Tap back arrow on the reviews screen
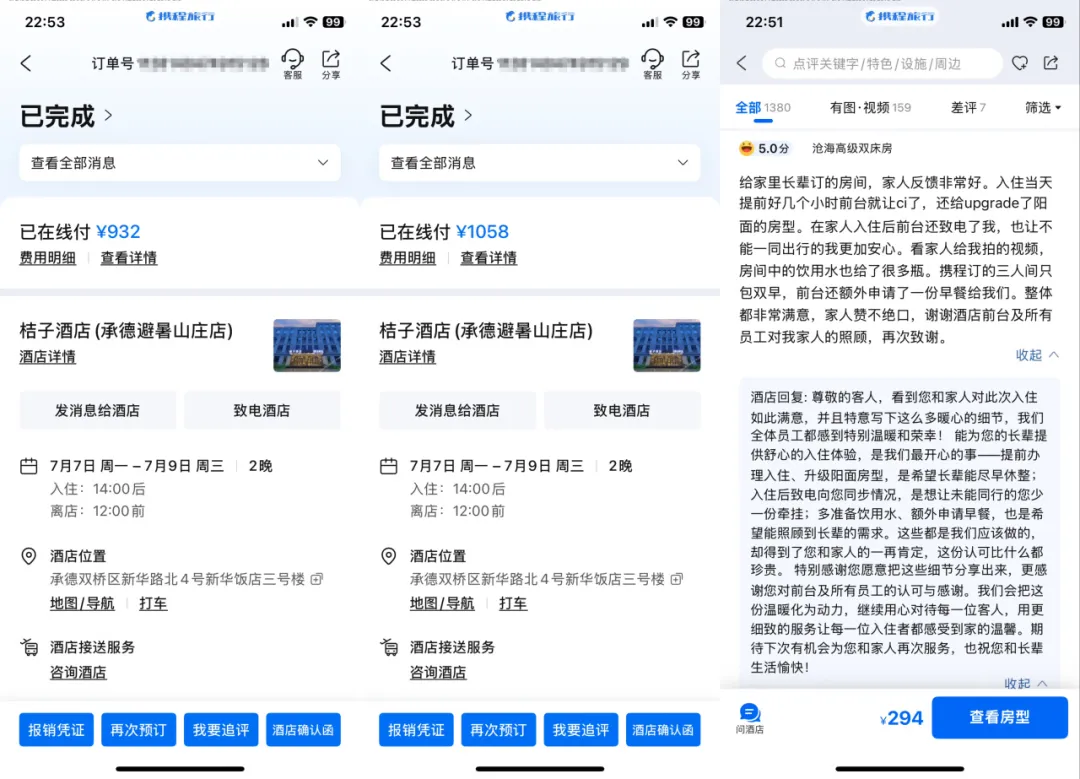Viewport: 1080px width, 779px height. [741, 63]
